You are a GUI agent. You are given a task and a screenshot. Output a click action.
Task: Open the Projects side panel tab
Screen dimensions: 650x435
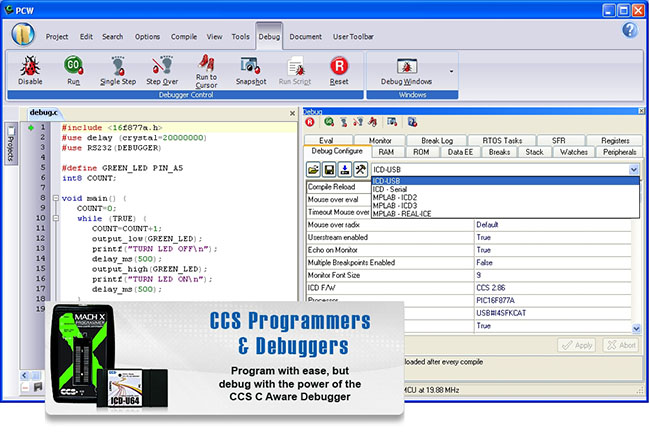[x=11, y=144]
